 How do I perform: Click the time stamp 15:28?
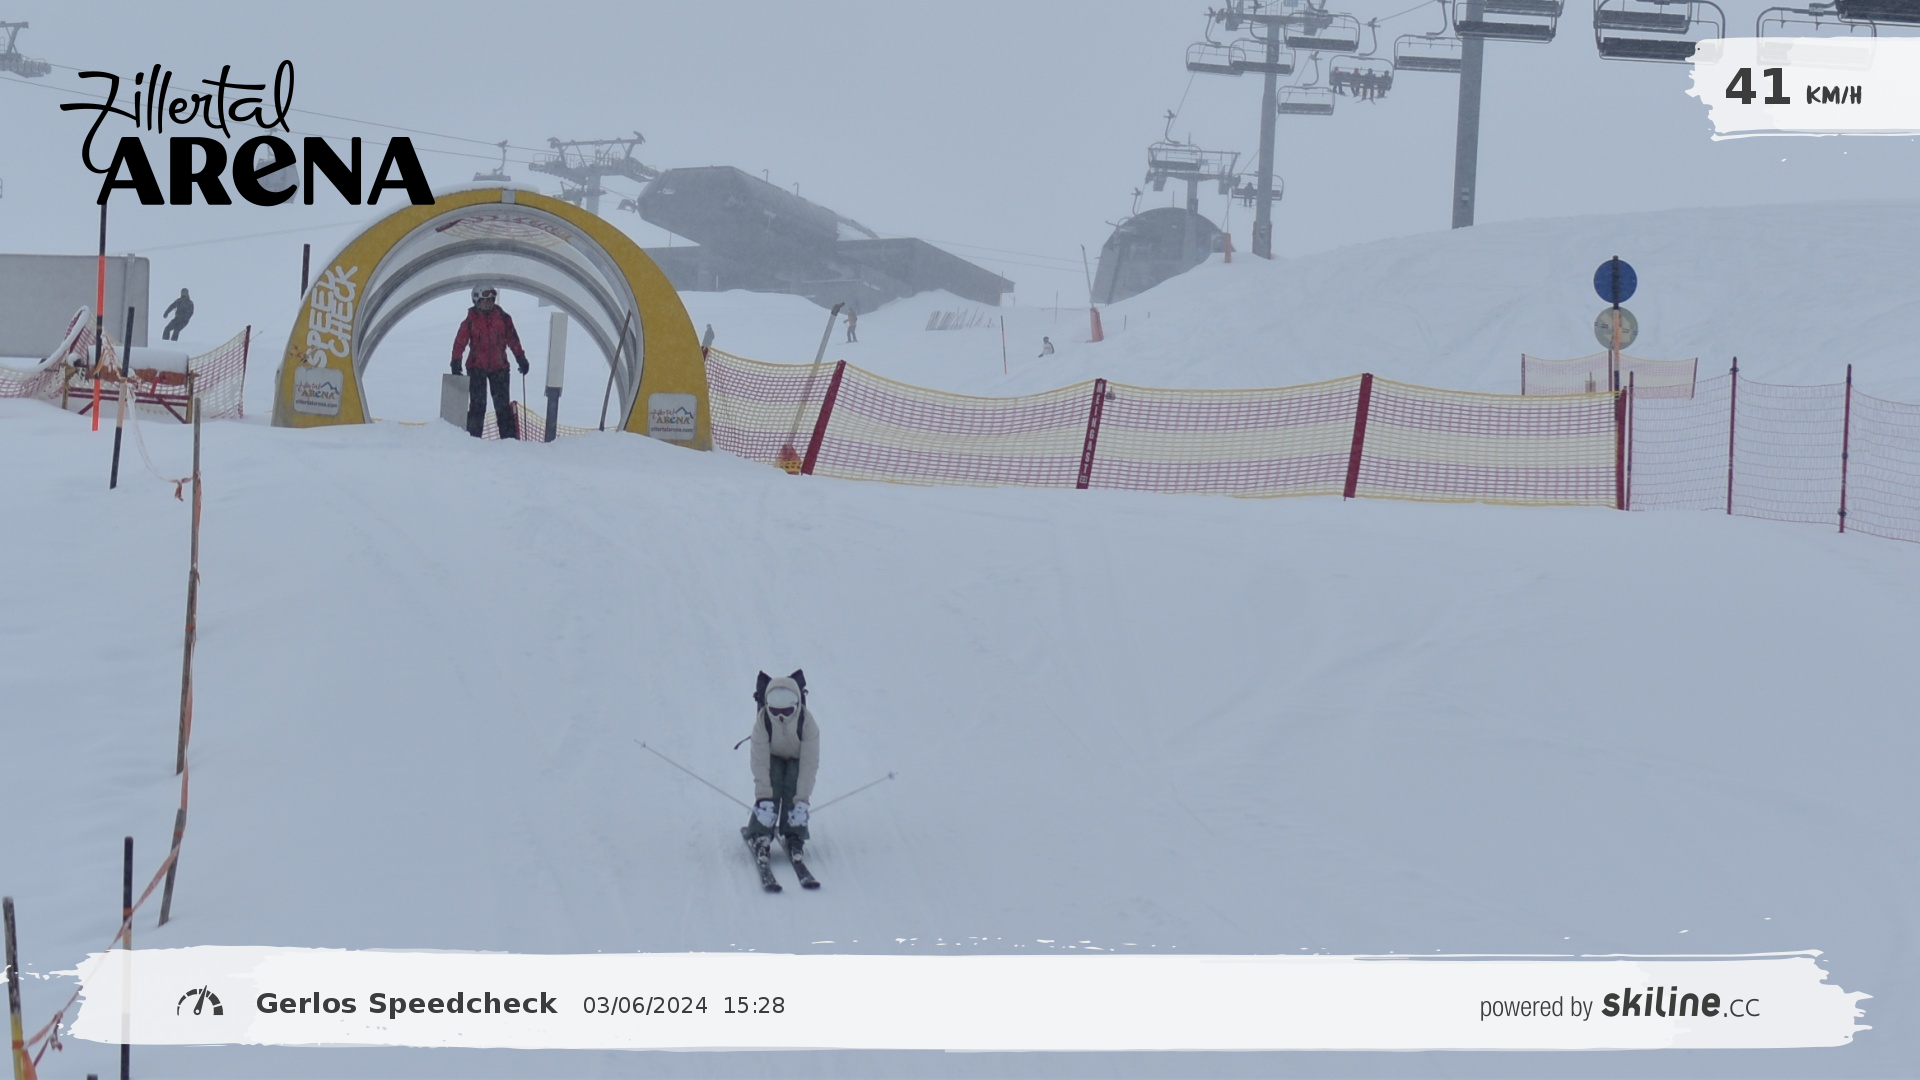click(x=754, y=1006)
